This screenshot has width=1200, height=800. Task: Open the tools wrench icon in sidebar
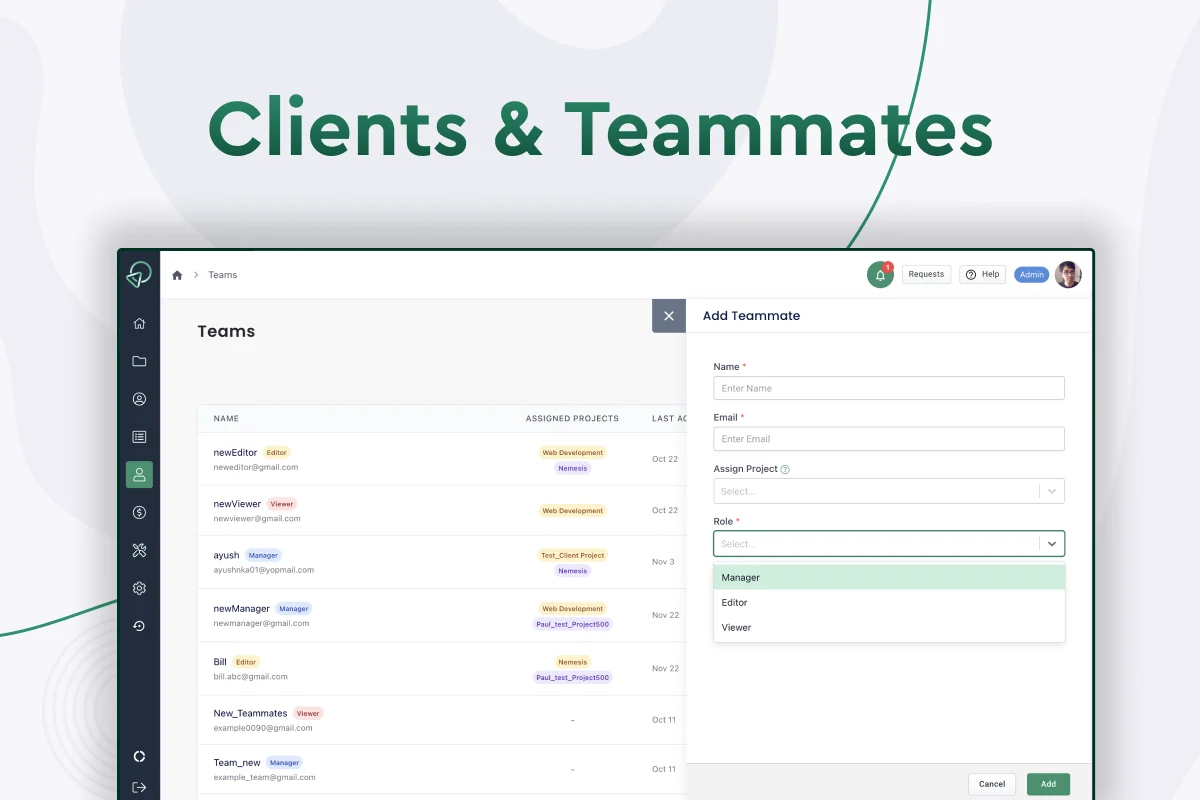pyautogui.click(x=139, y=550)
